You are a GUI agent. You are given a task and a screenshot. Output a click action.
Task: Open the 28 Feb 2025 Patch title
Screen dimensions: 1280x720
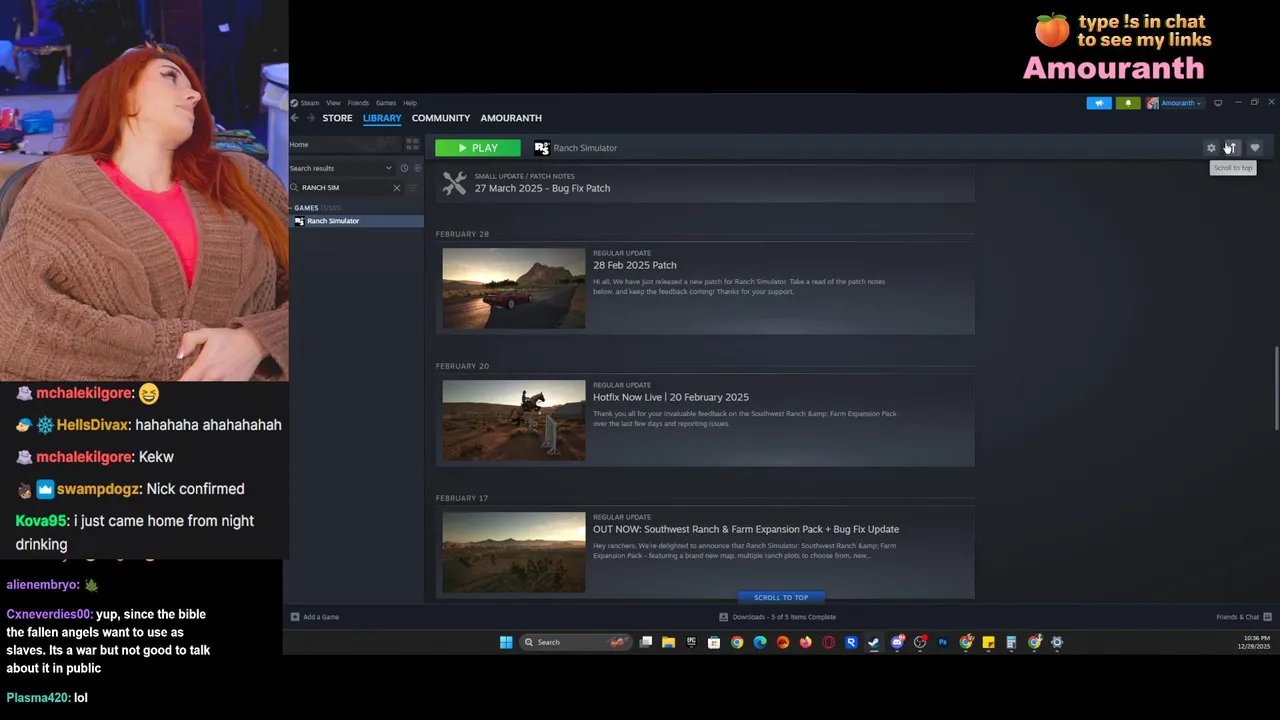(x=635, y=265)
